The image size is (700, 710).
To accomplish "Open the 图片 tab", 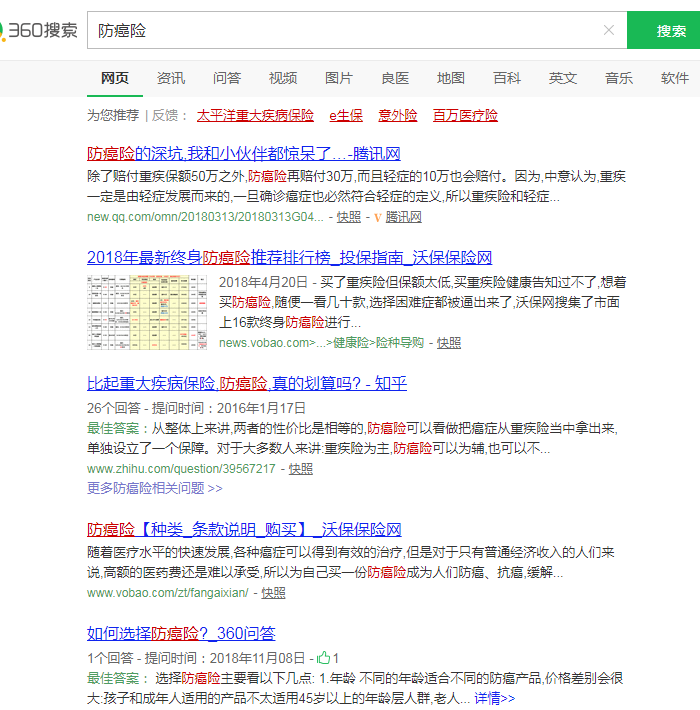I will point(339,78).
